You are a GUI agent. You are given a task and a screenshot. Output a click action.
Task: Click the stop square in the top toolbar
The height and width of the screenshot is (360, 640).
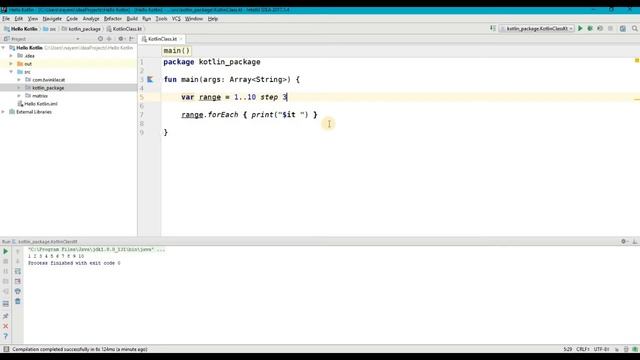(x=610, y=29)
